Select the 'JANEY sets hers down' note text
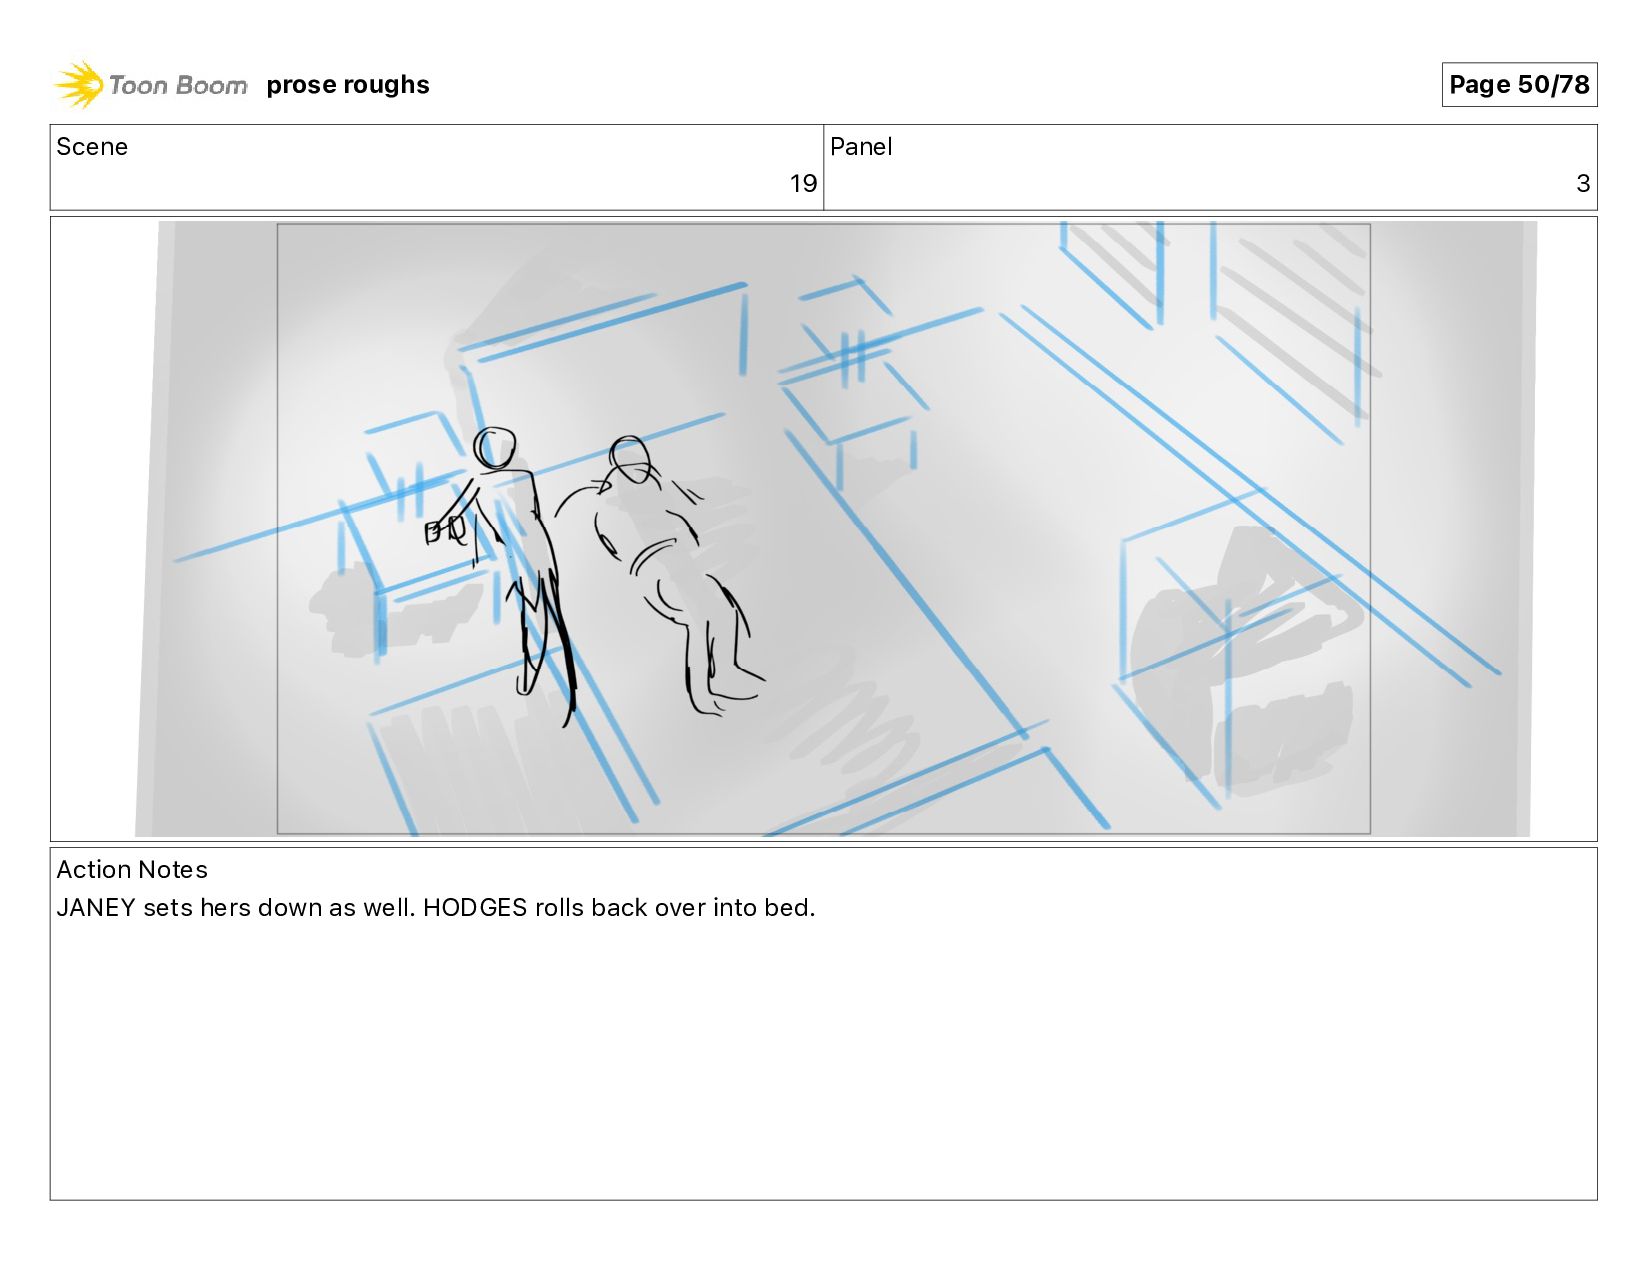Screen dimensions: 1650x1275 (x=436, y=908)
